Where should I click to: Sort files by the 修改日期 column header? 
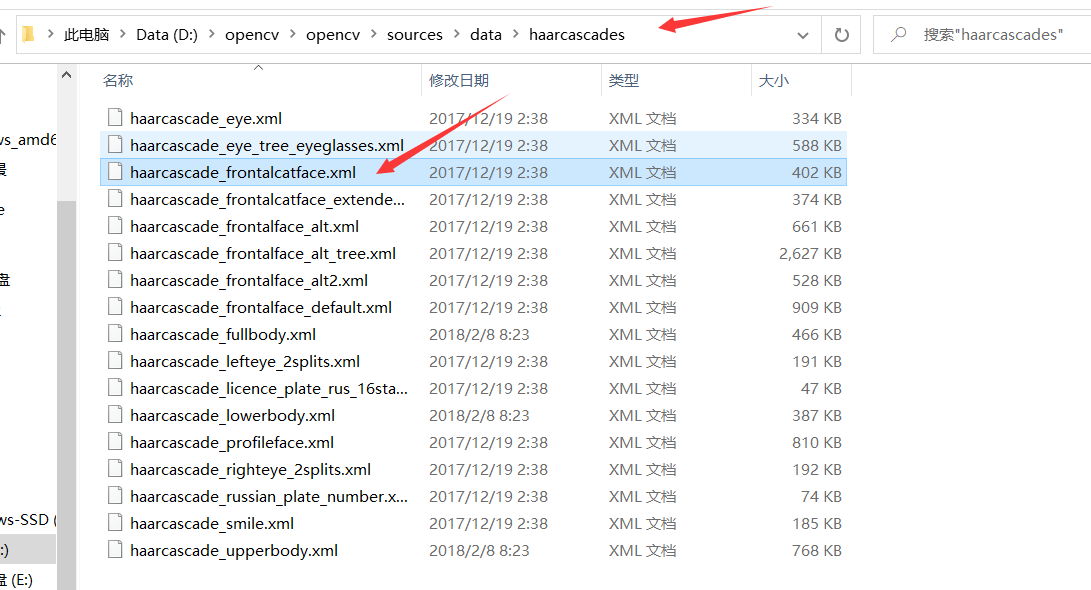462,80
